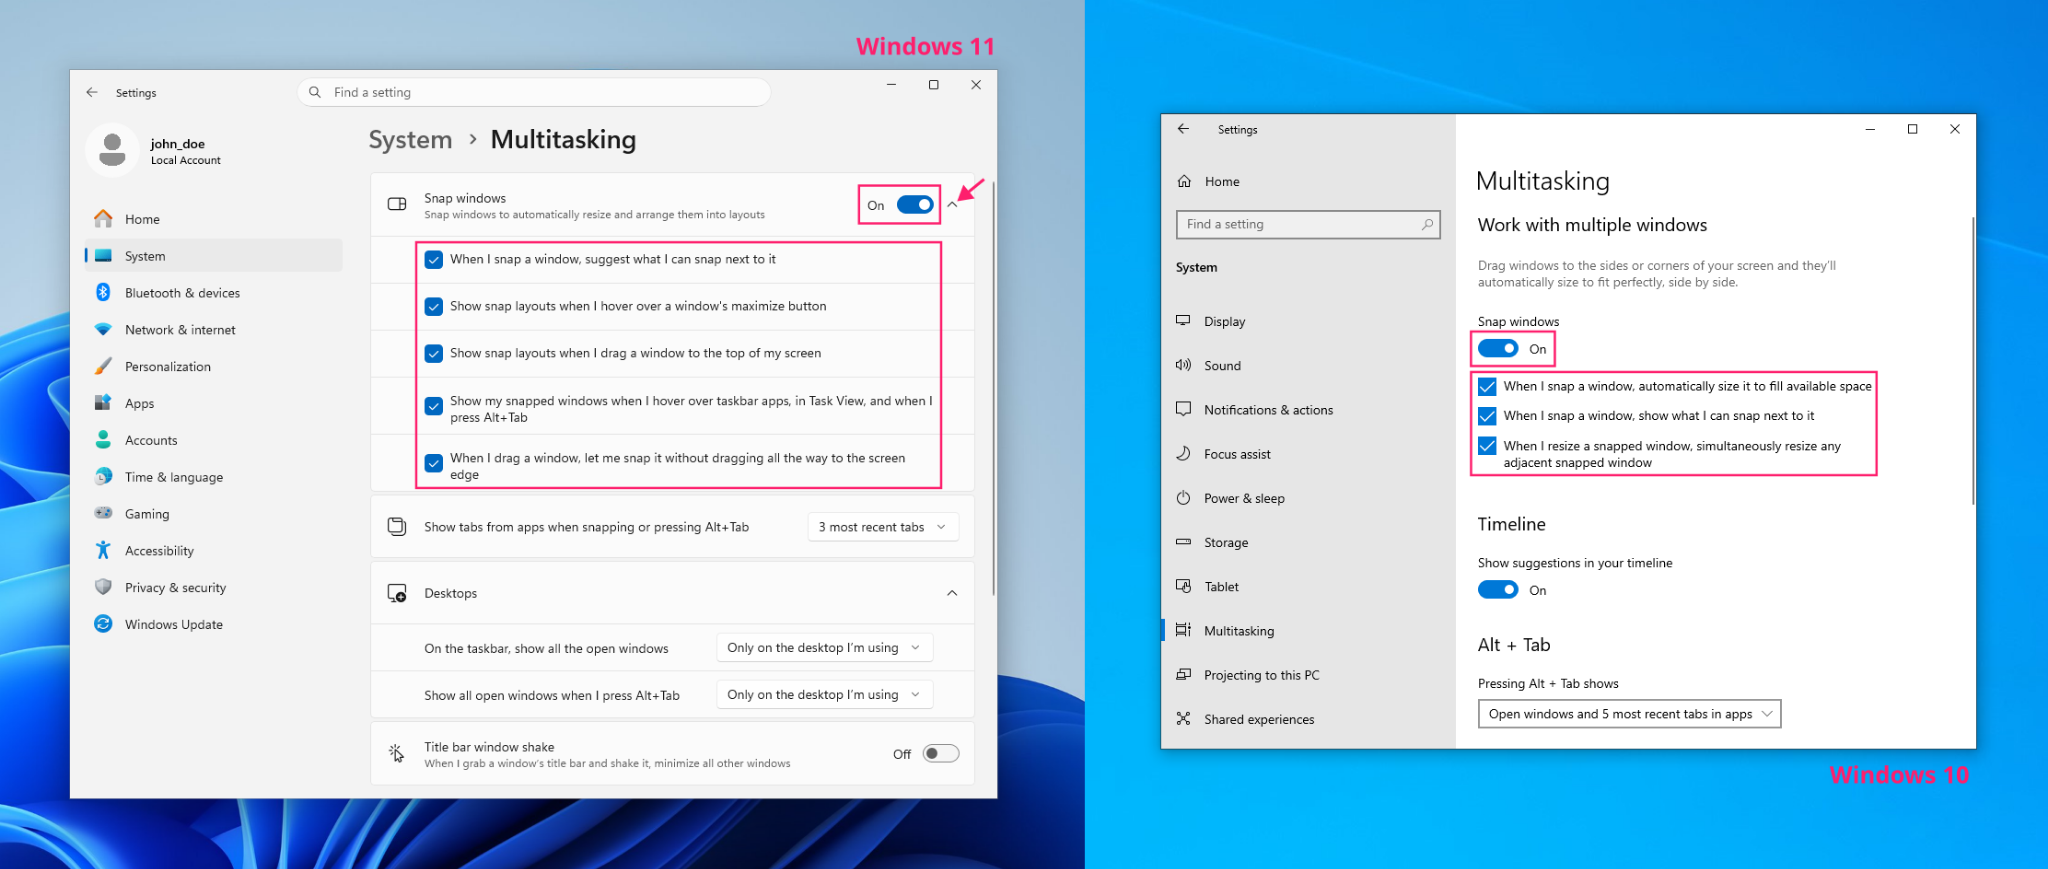Uncheck snap layouts on maximize button hover
Screen dimensions: 2048x869
[434, 307]
